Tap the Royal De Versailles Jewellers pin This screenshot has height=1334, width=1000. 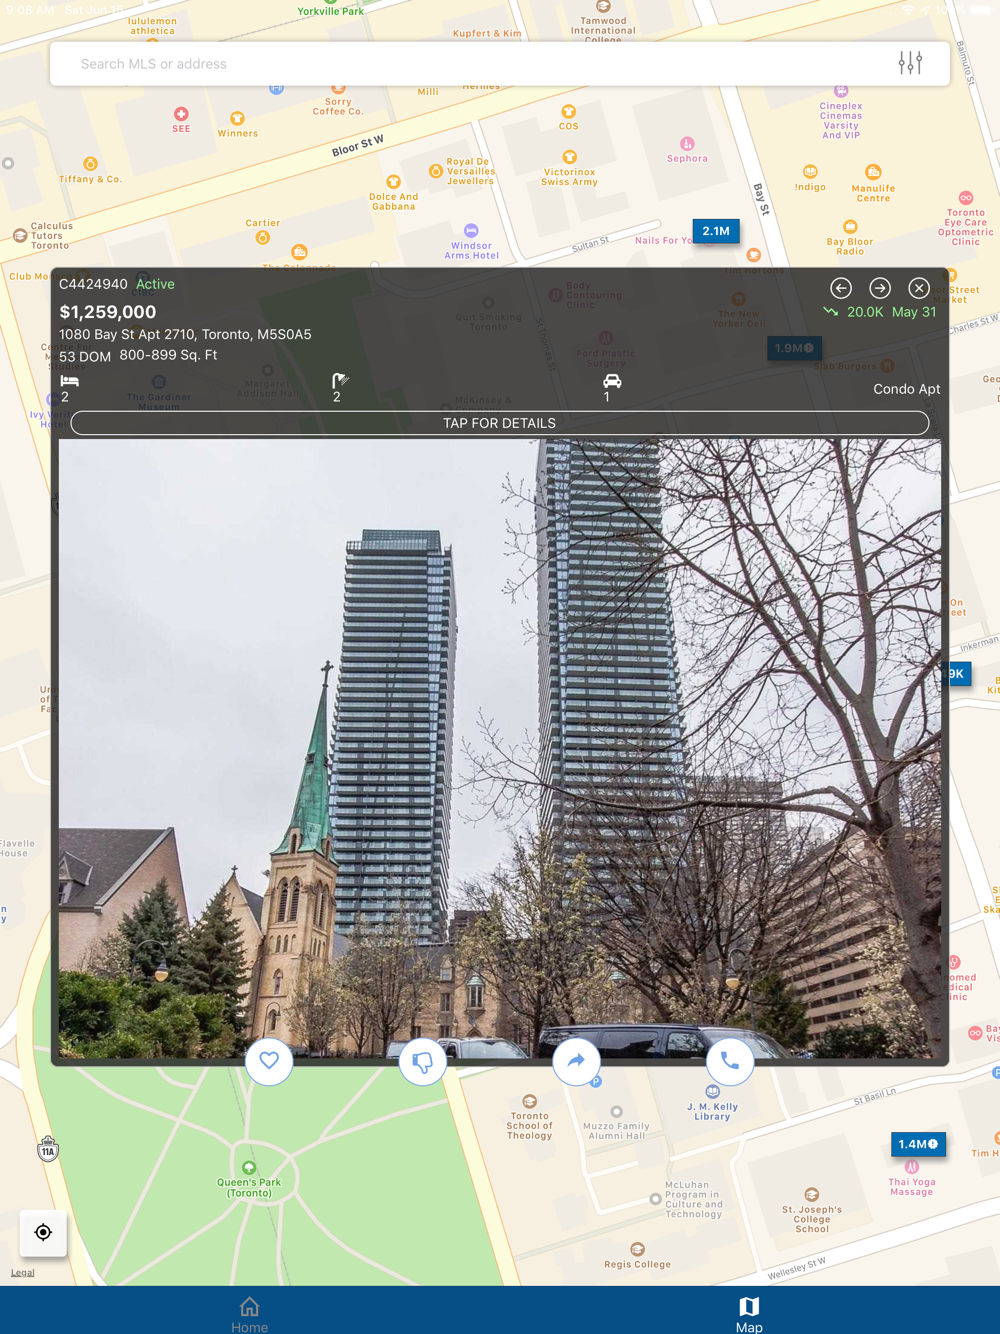pyautogui.click(x=435, y=171)
